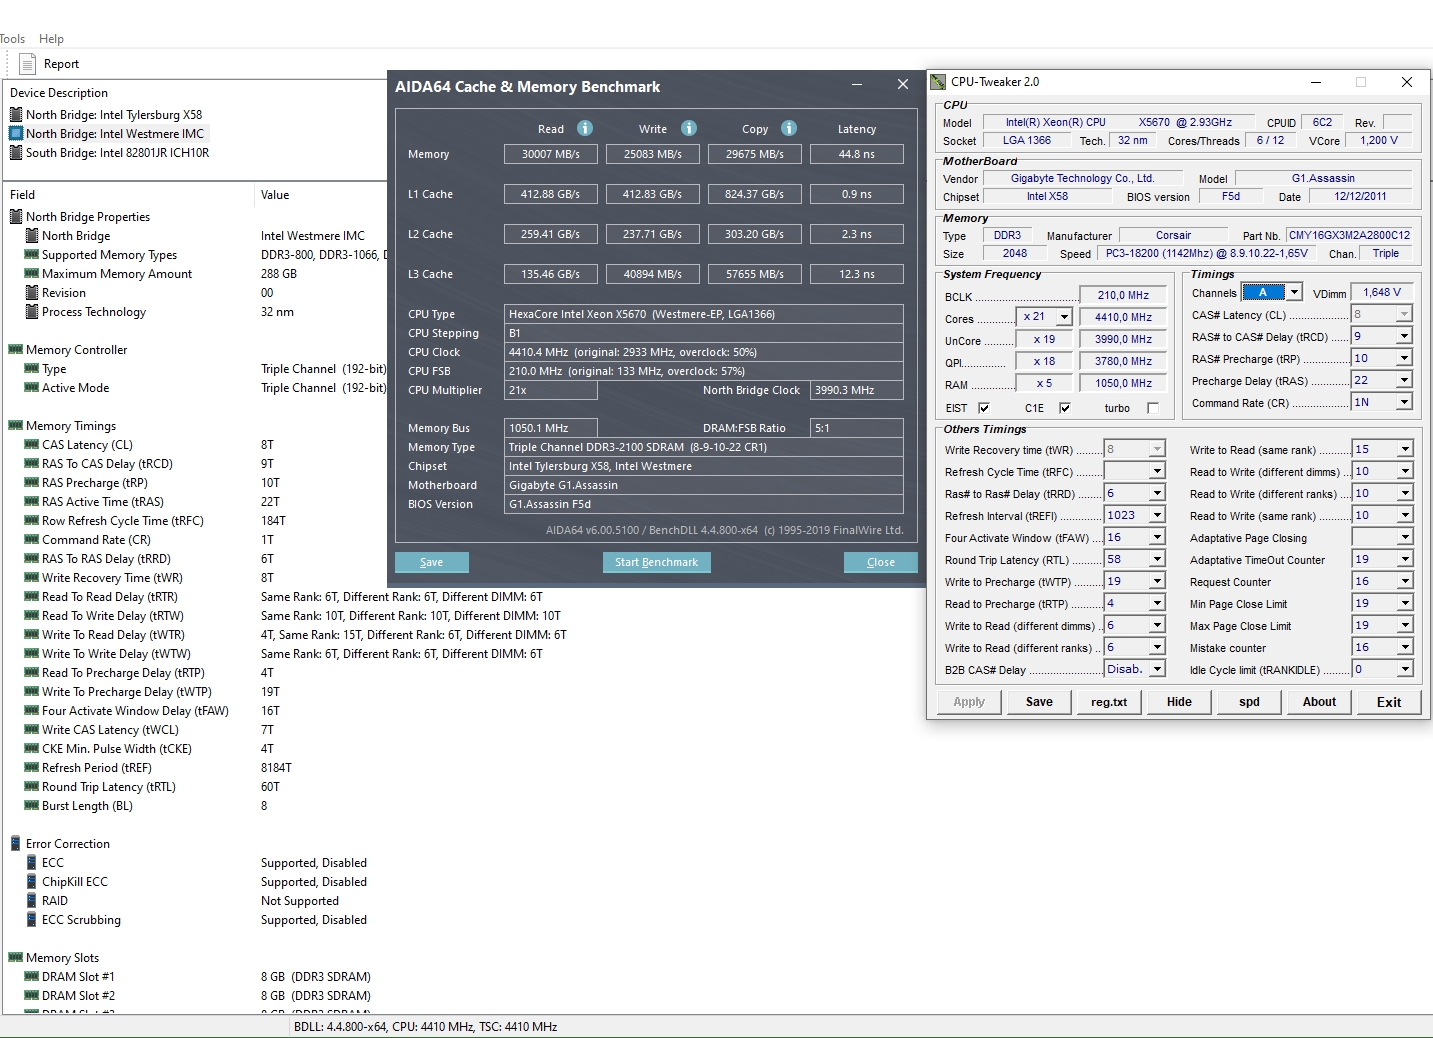The image size is (1433, 1038).
Task: Open the Round Trip Latency (RTL) dropdown
Action: [1157, 559]
